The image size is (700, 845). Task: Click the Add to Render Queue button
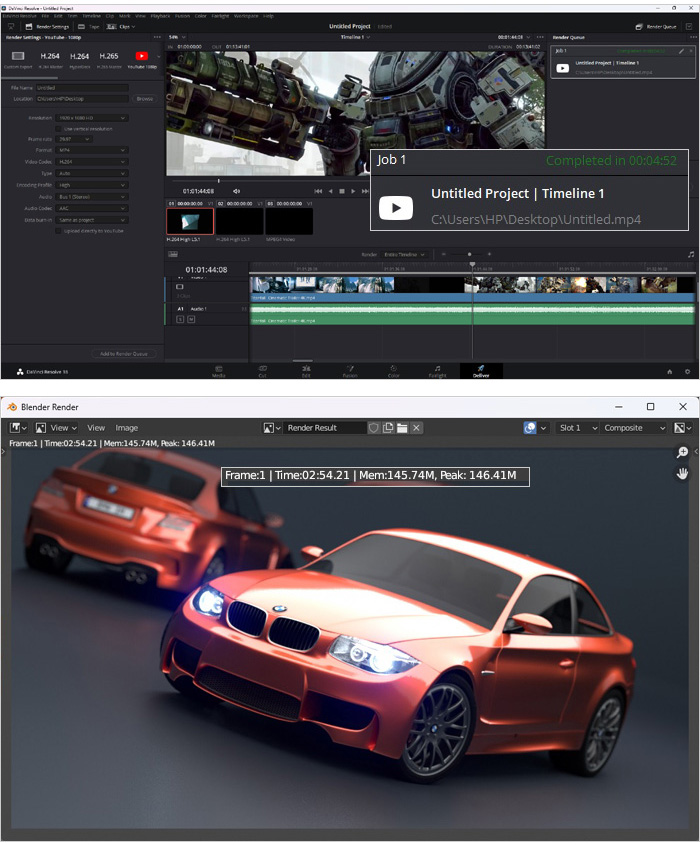123,354
